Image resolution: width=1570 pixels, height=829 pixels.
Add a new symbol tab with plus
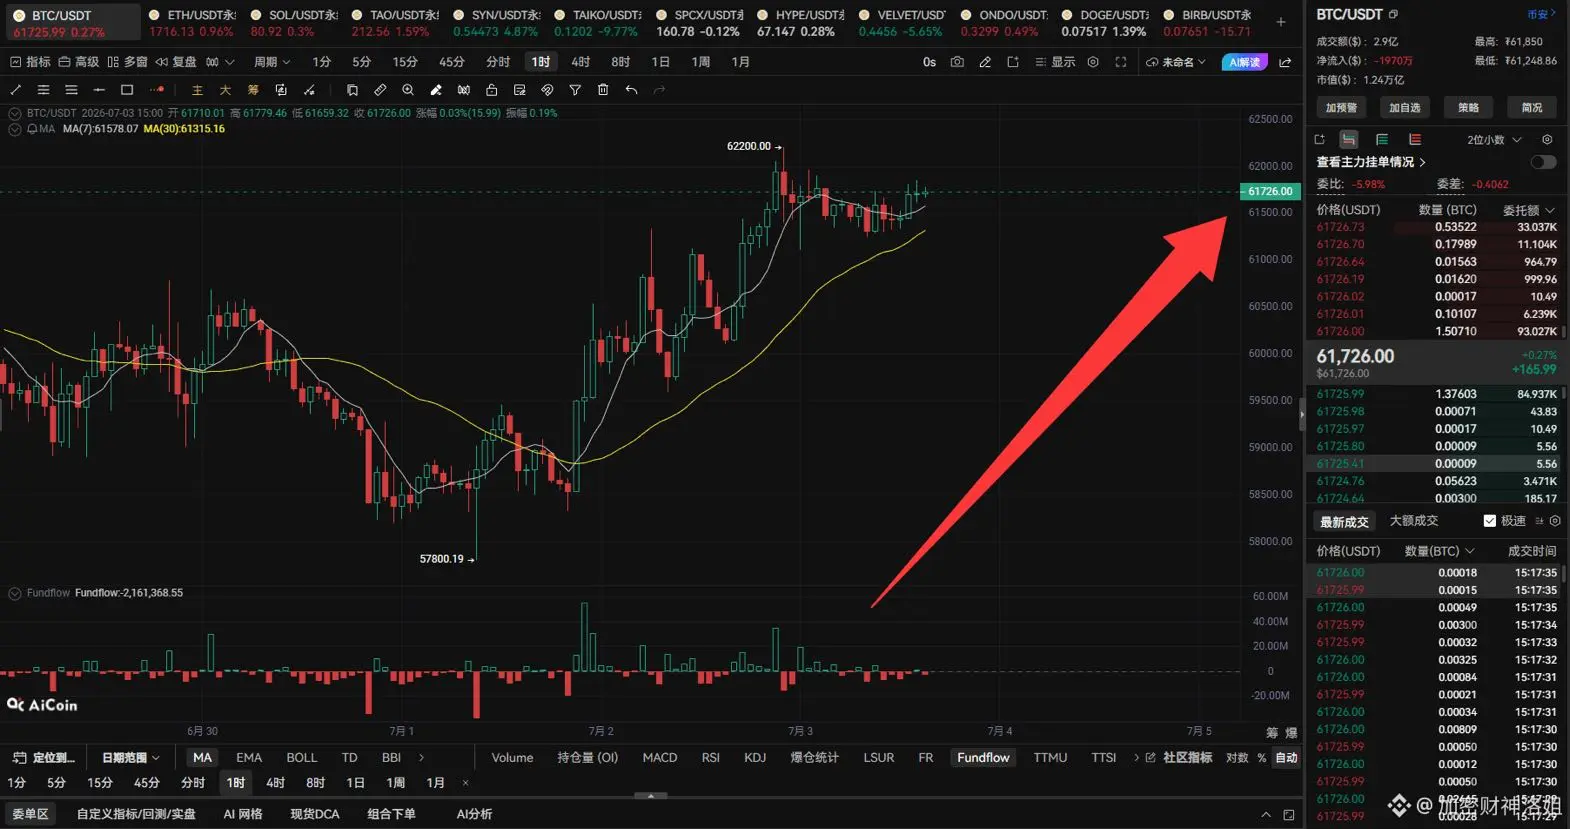click(x=1281, y=21)
